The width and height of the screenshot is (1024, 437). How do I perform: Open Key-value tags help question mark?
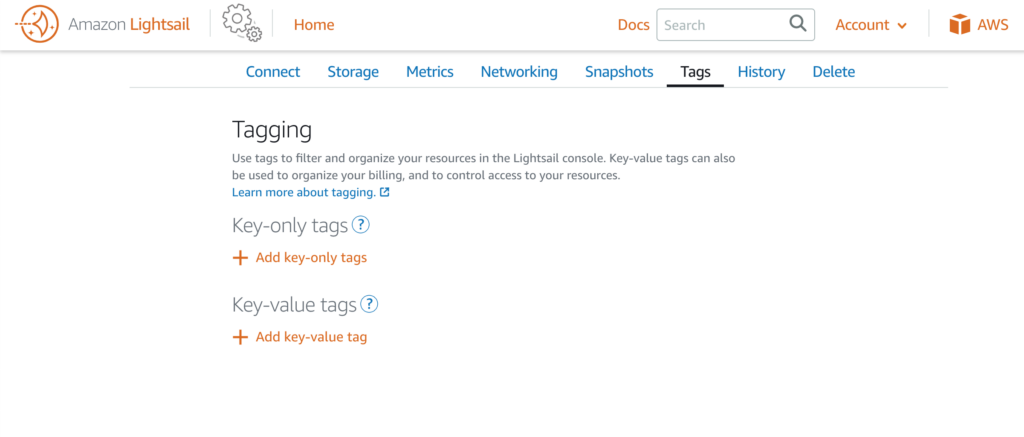click(x=370, y=304)
